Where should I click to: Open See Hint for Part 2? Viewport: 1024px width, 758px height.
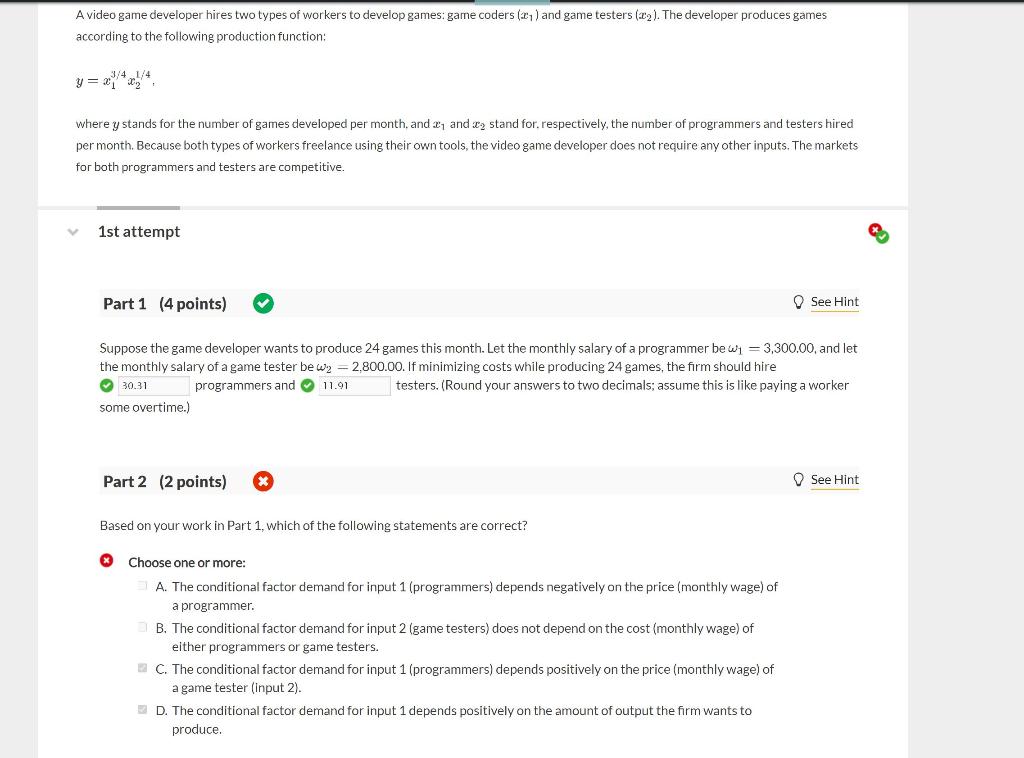pyautogui.click(x=835, y=480)
